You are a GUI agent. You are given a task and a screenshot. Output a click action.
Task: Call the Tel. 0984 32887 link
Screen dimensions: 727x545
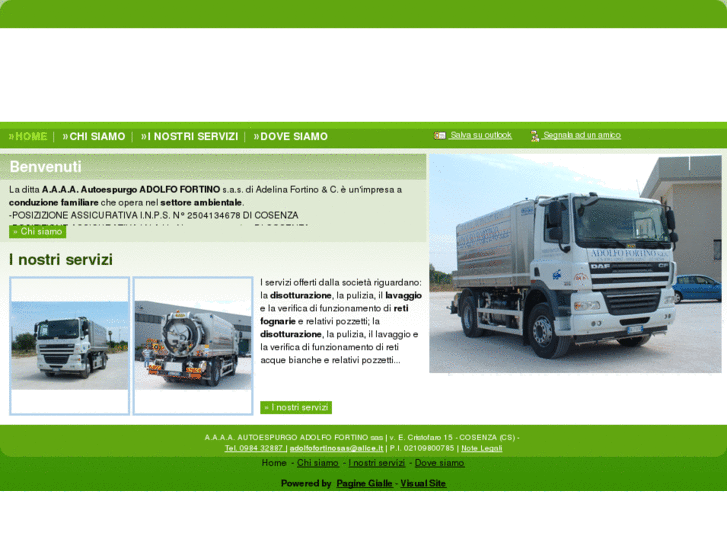pyautogui.click(x=254, y=448)
